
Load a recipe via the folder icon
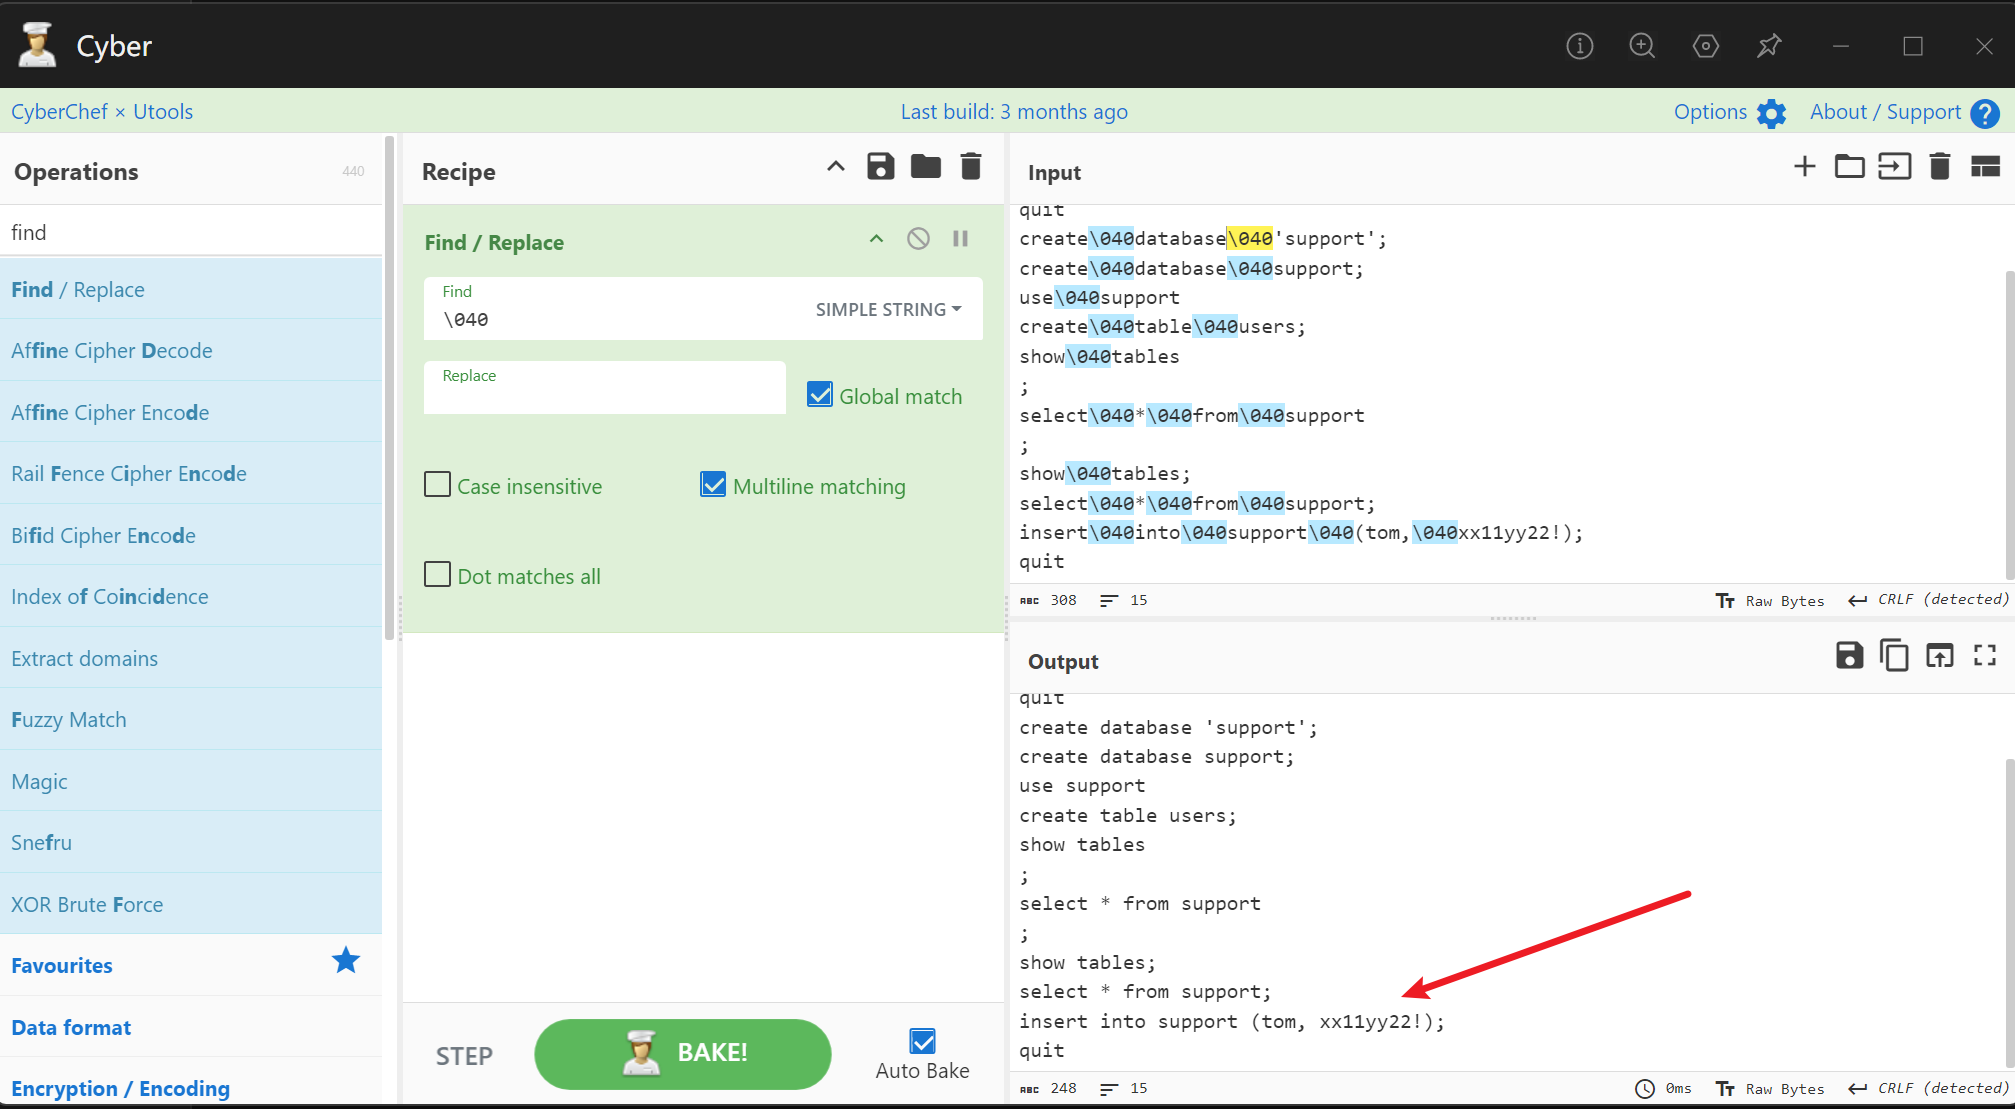coord(925,167)
